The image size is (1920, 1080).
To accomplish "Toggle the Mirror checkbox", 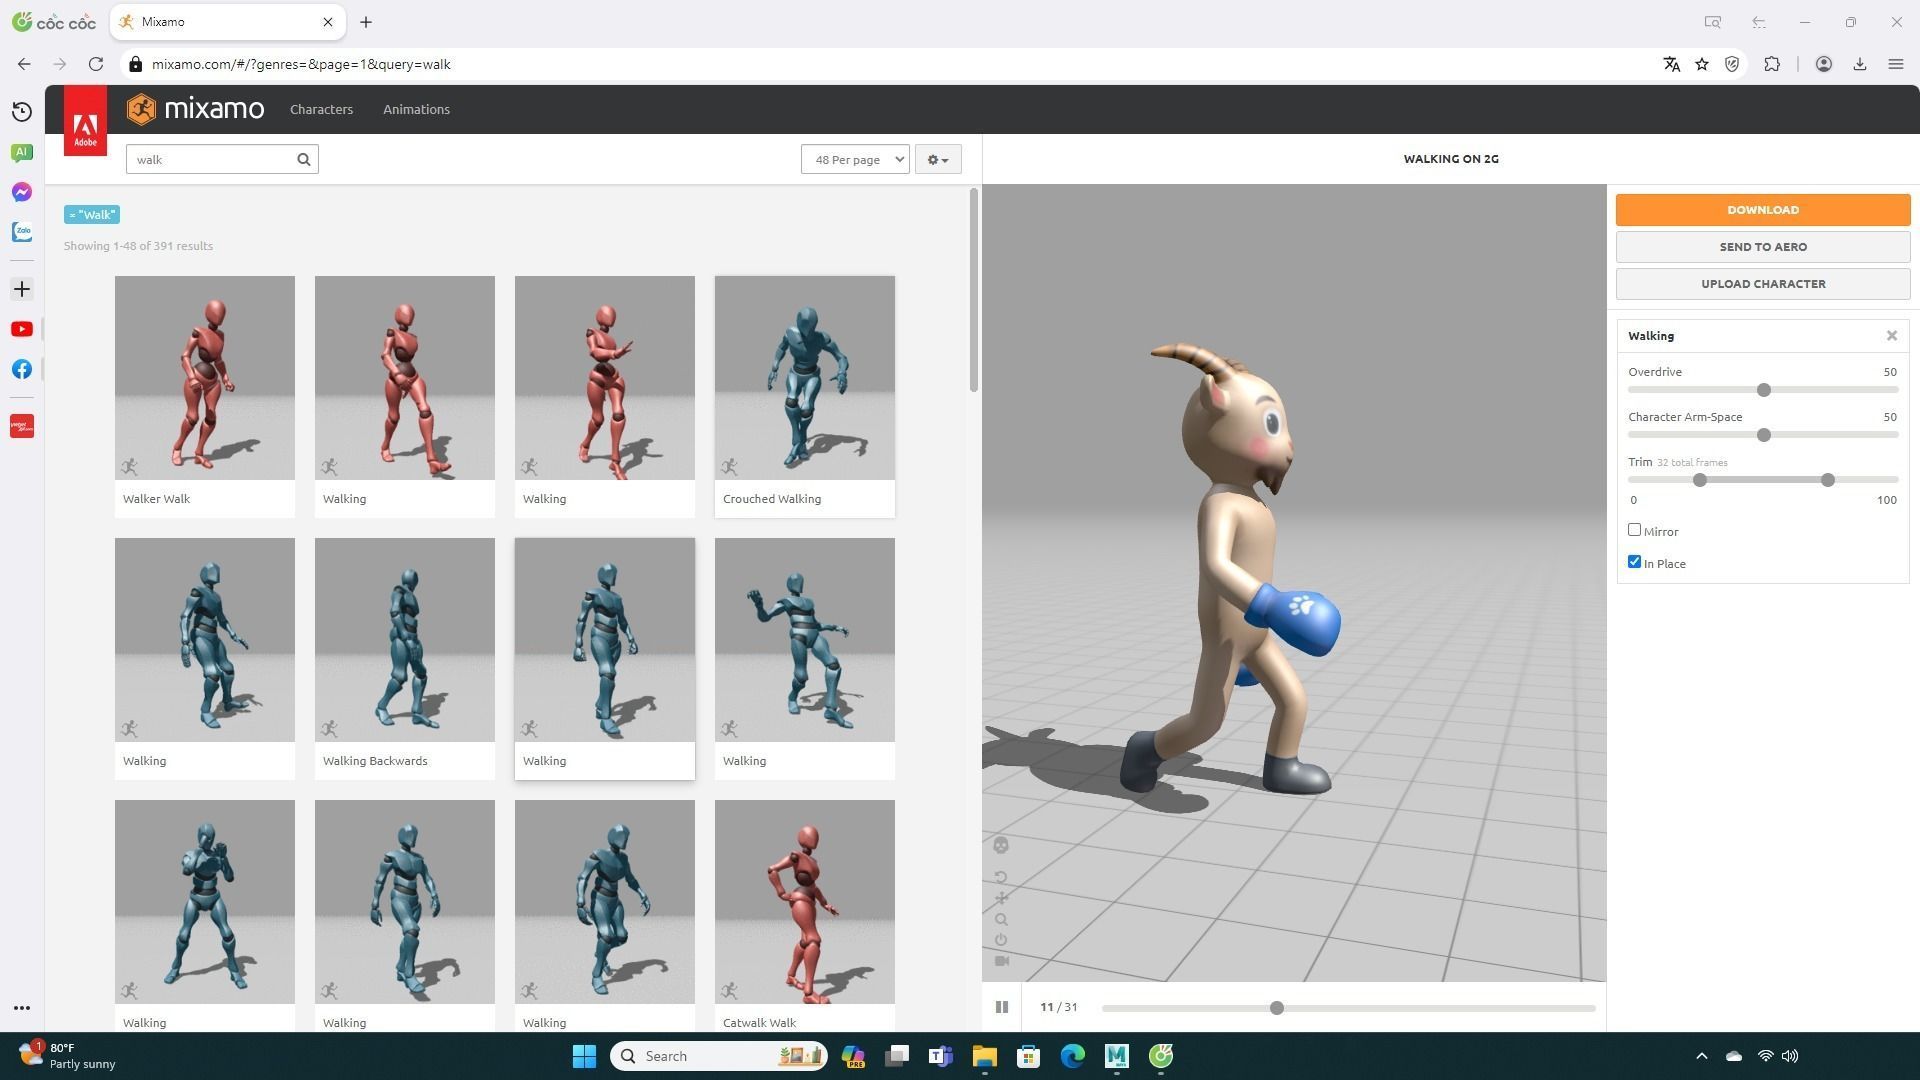I will [1634, 530].
